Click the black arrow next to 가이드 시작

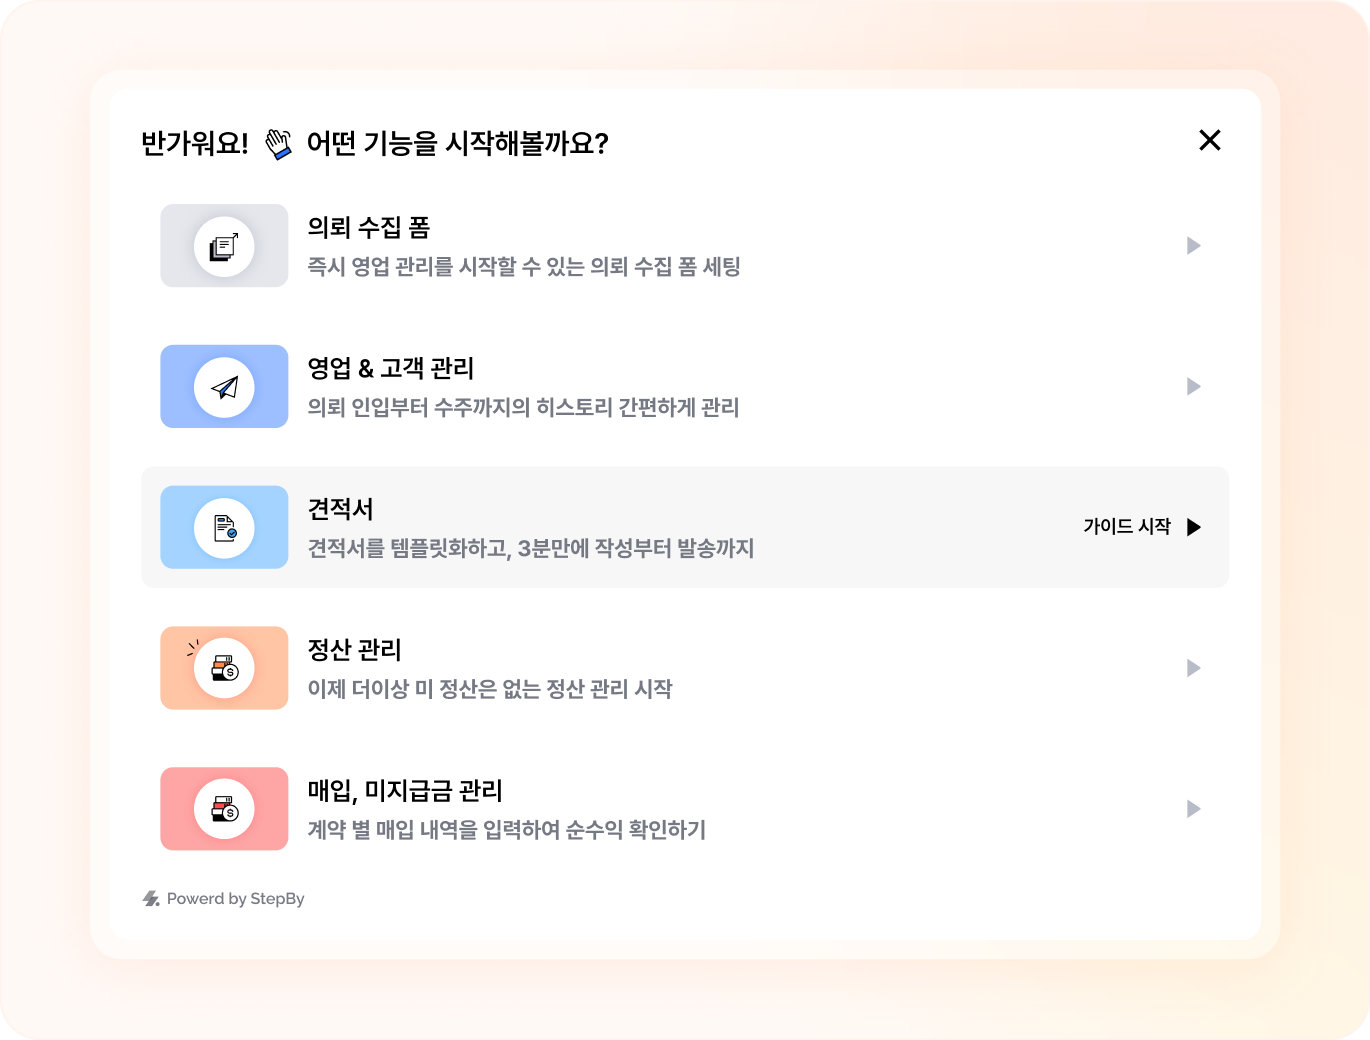(x=1193, y=527)
